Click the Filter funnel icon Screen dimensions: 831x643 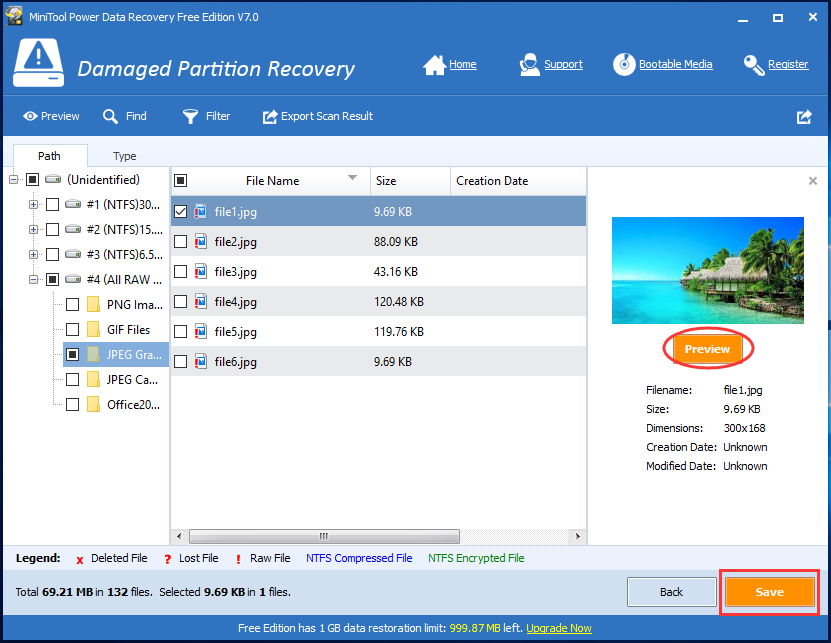pyautogui.click(x=190, y=117)
